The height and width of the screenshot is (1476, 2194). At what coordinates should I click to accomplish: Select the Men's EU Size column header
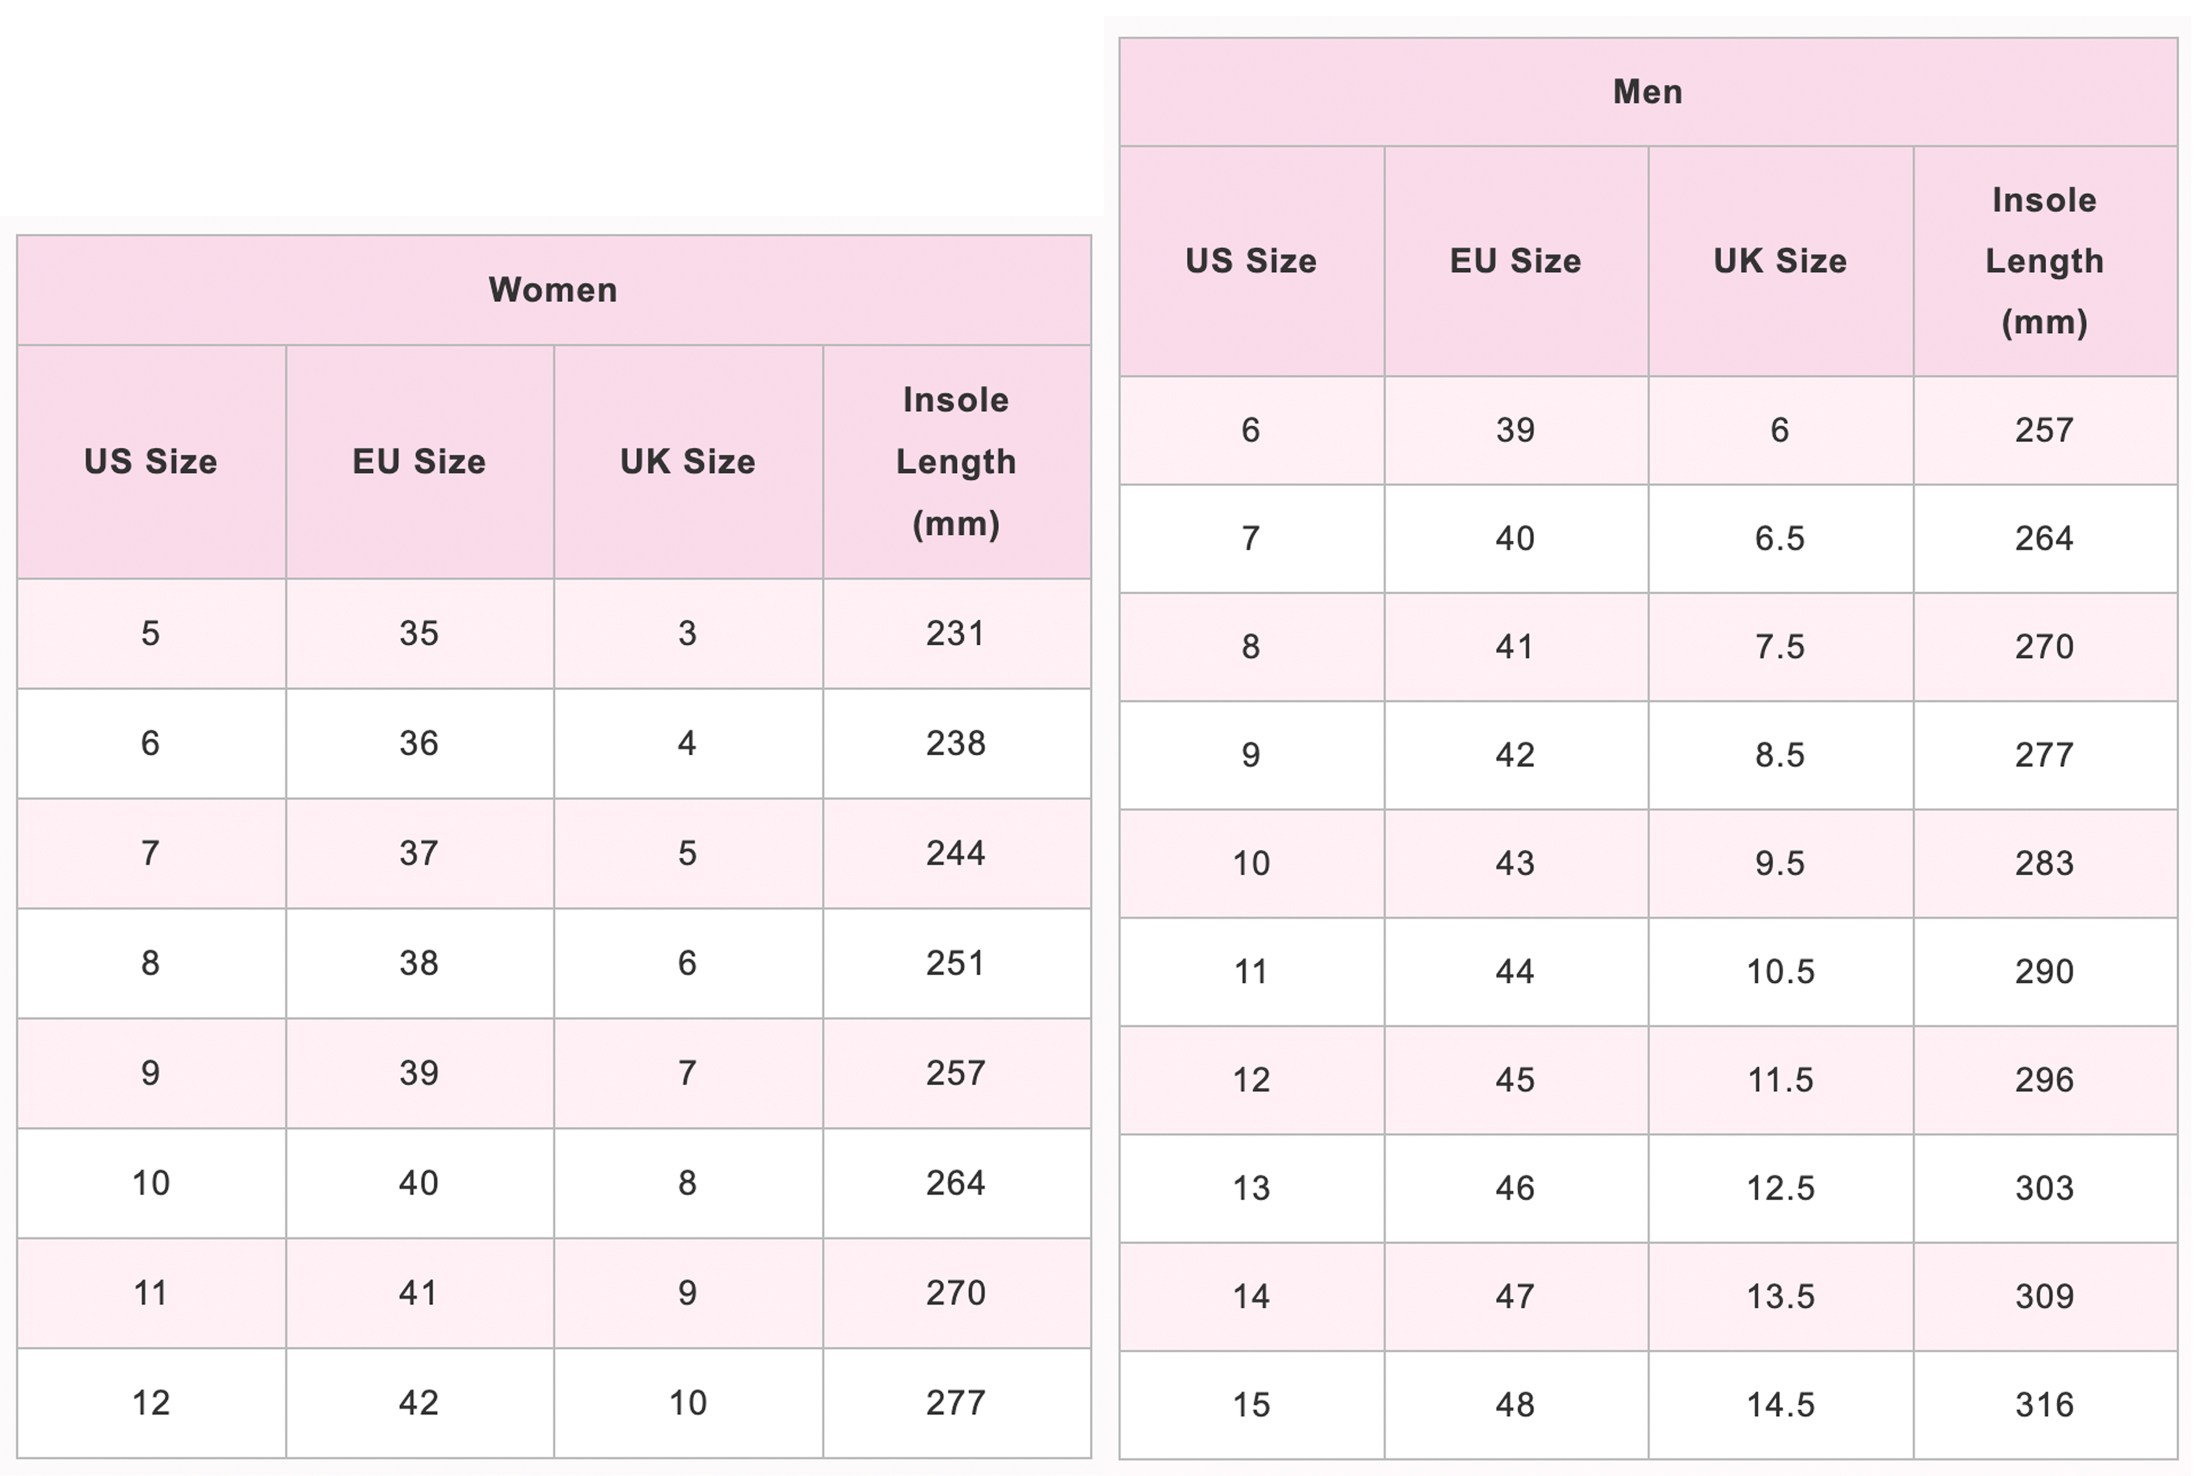[x=1516, y=261]
